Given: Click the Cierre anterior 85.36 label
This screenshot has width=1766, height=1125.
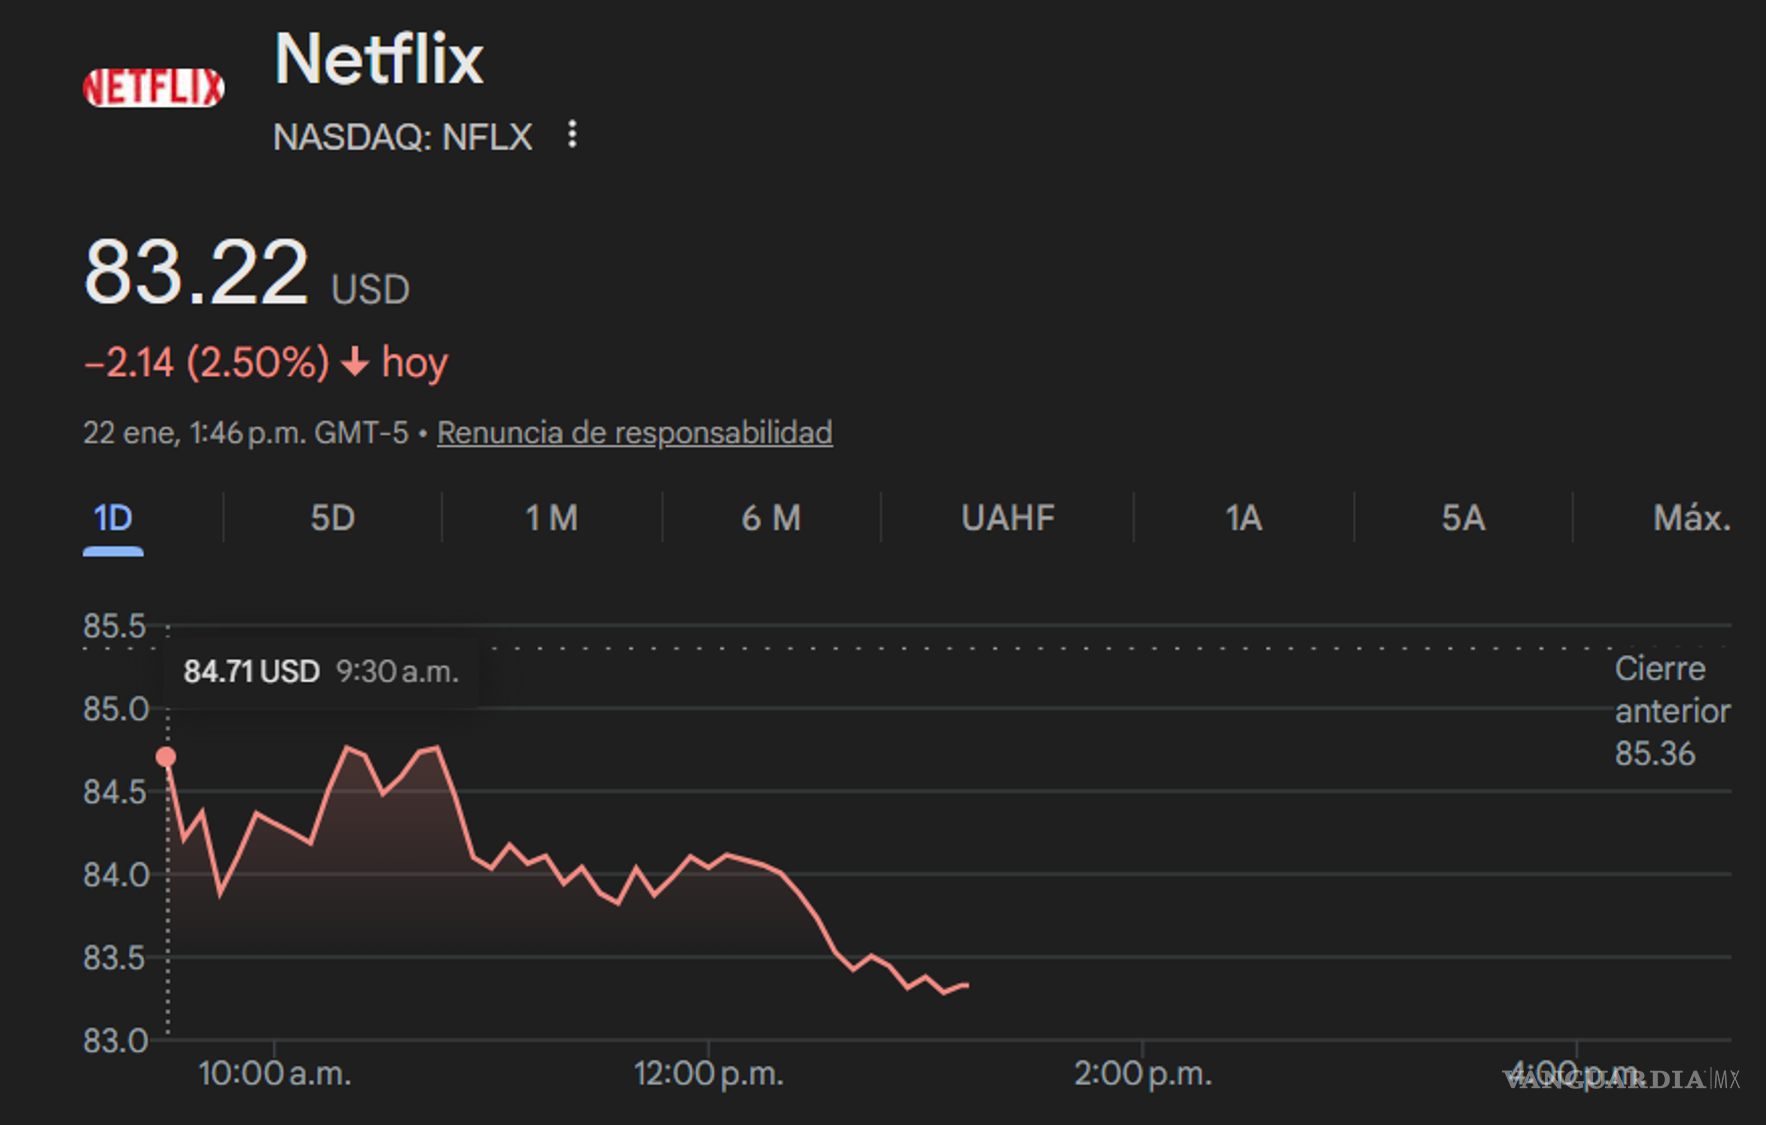Looking at the screenshot, I should tap(1671, 710).
